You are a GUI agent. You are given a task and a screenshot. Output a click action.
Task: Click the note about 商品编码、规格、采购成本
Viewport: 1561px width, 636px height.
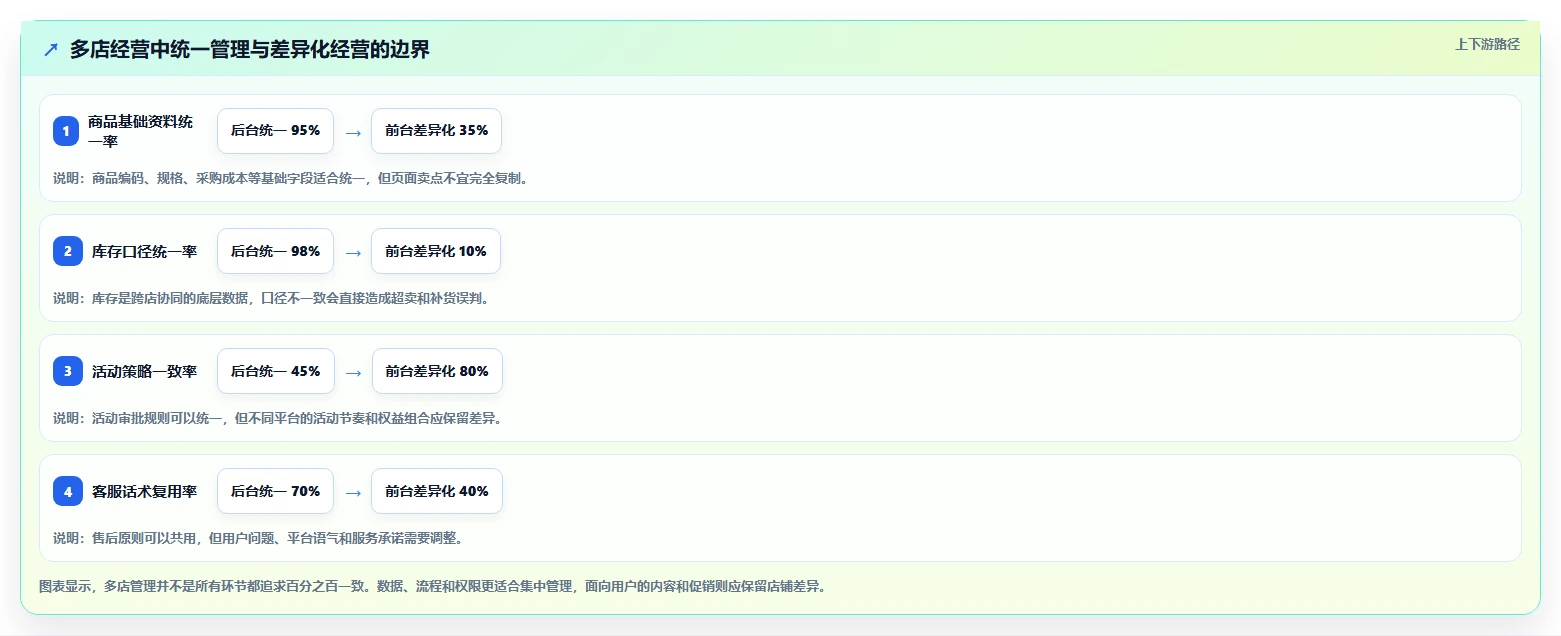[x=291, y=178]
